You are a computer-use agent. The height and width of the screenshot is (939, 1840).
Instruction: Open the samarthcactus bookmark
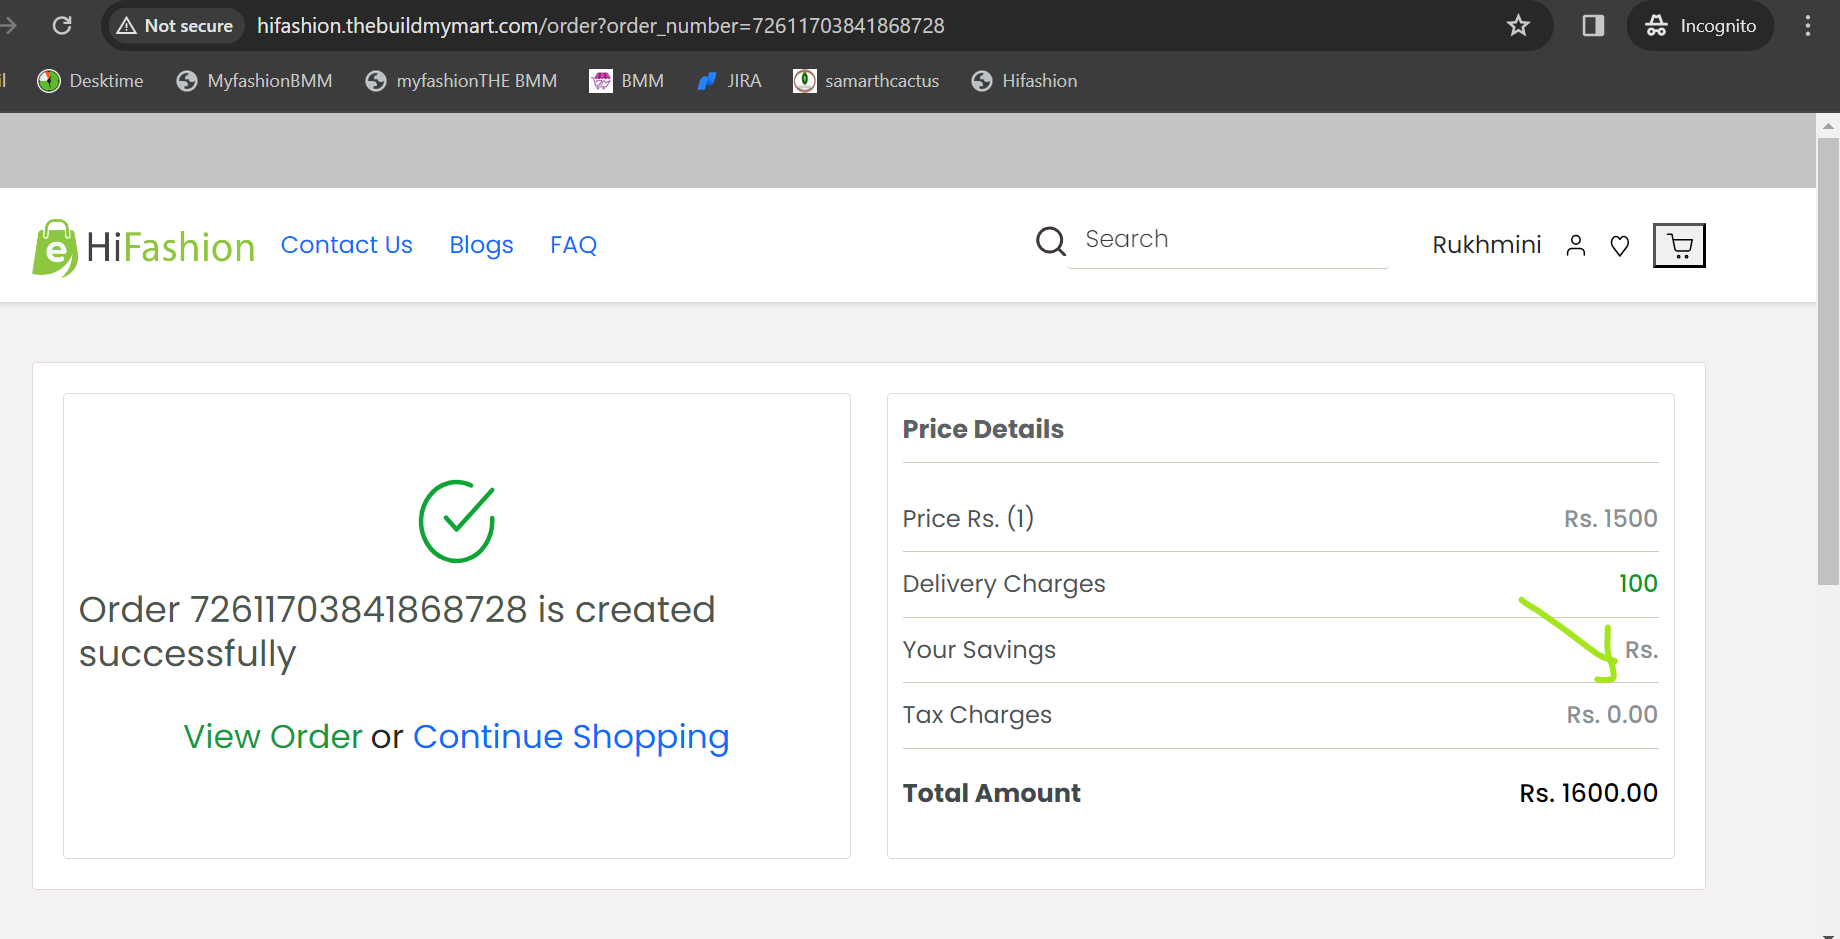coord(866,81)
